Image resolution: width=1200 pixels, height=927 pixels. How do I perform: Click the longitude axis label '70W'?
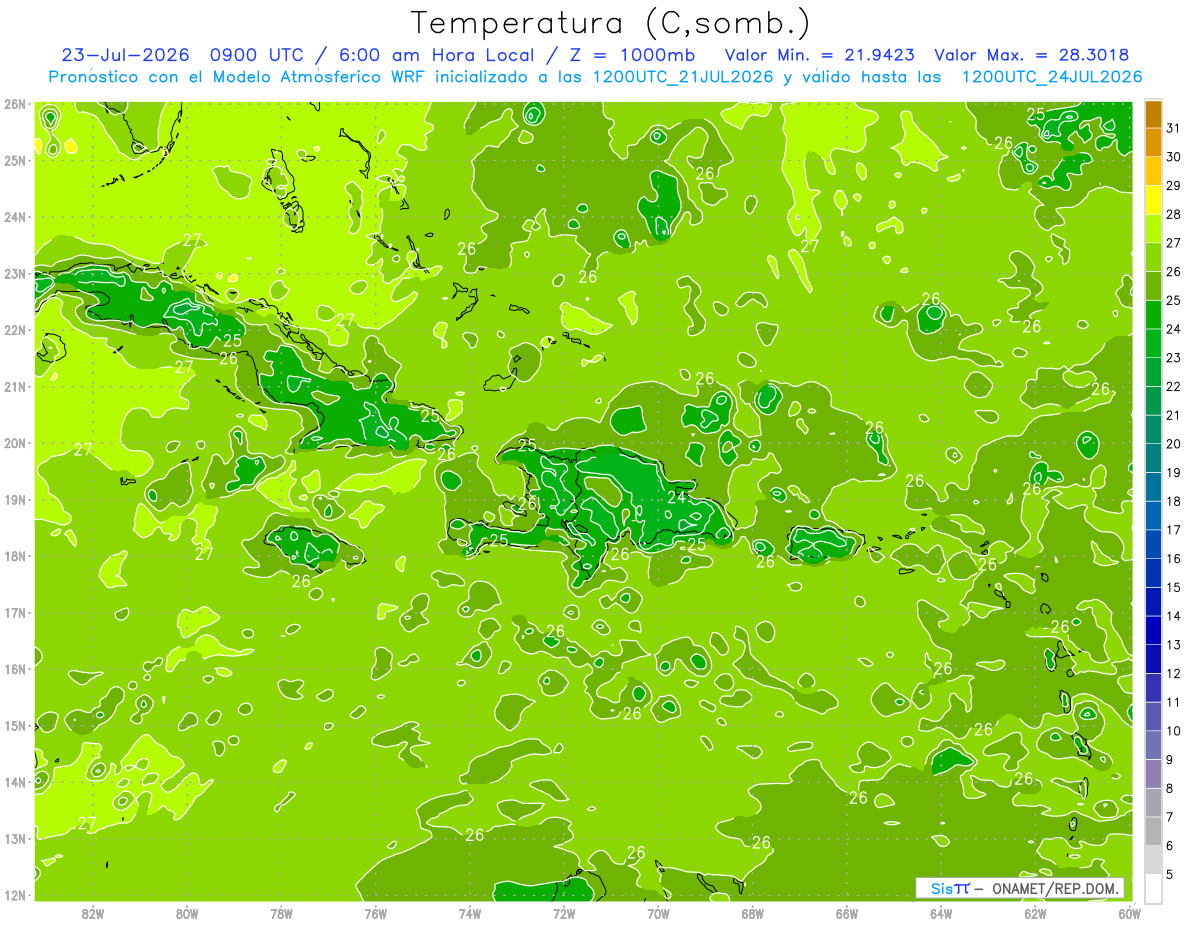click(x=658, y=913)
